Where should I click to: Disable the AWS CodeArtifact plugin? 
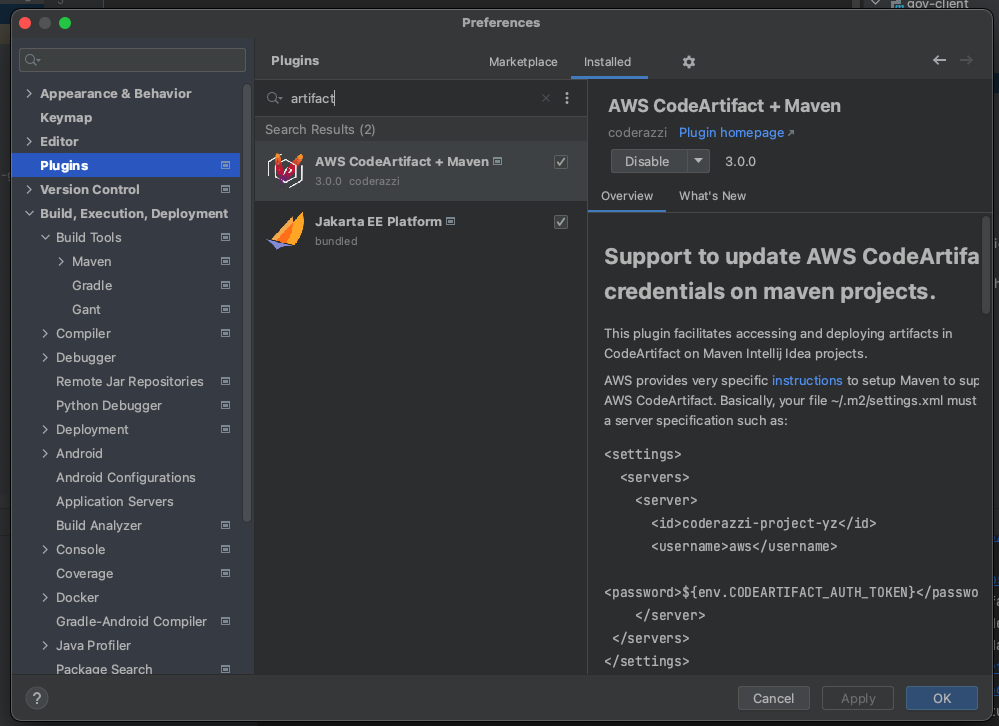[x=649, y=161]
